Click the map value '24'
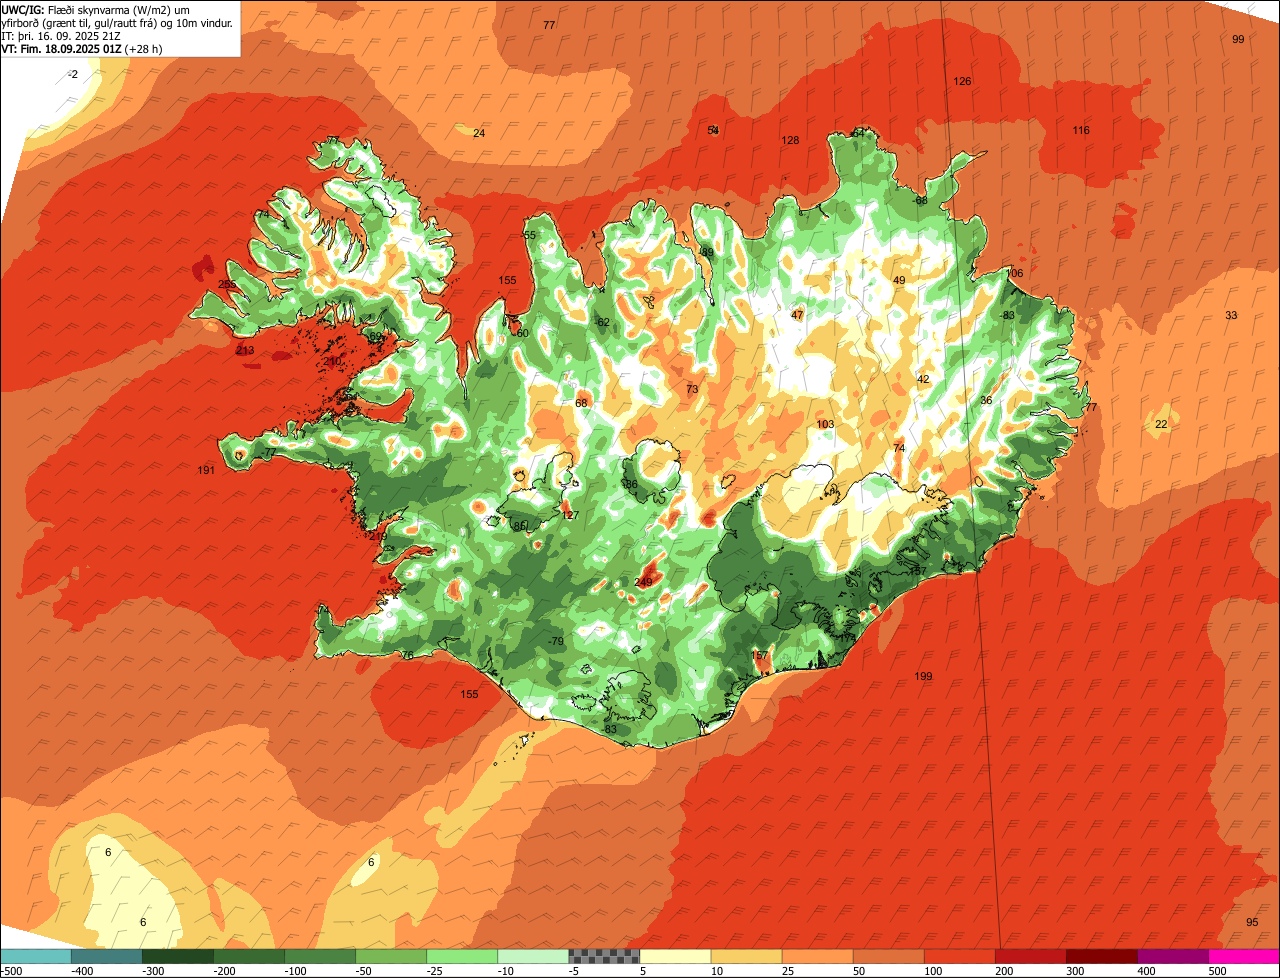The image size is (1280, 978). [479, 133]
